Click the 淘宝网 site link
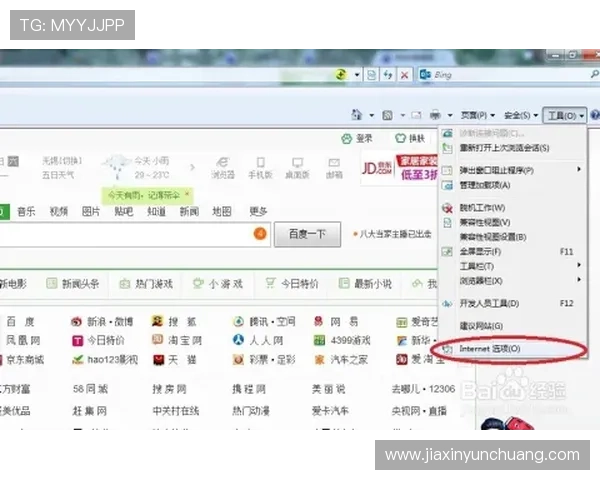 (x=177, y=340)
